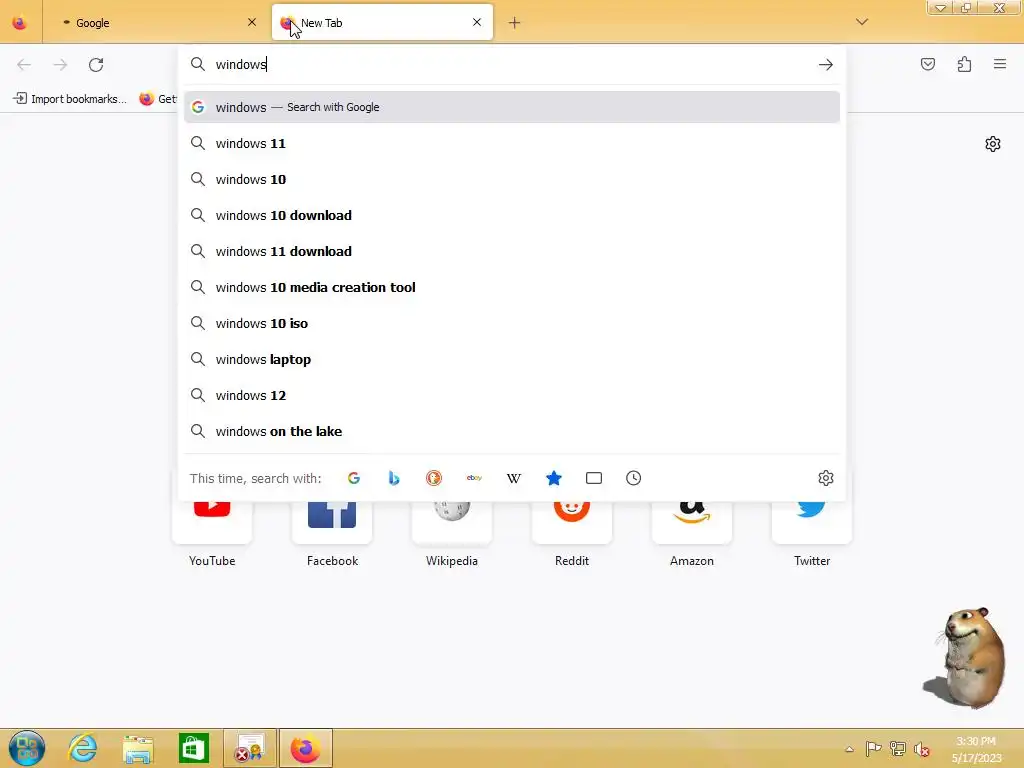
Task: Select the New Tab tab
Action: 382,23
